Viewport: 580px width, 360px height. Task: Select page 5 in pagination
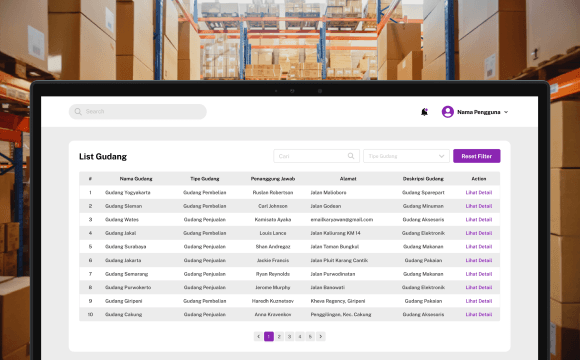pos(310,336)
